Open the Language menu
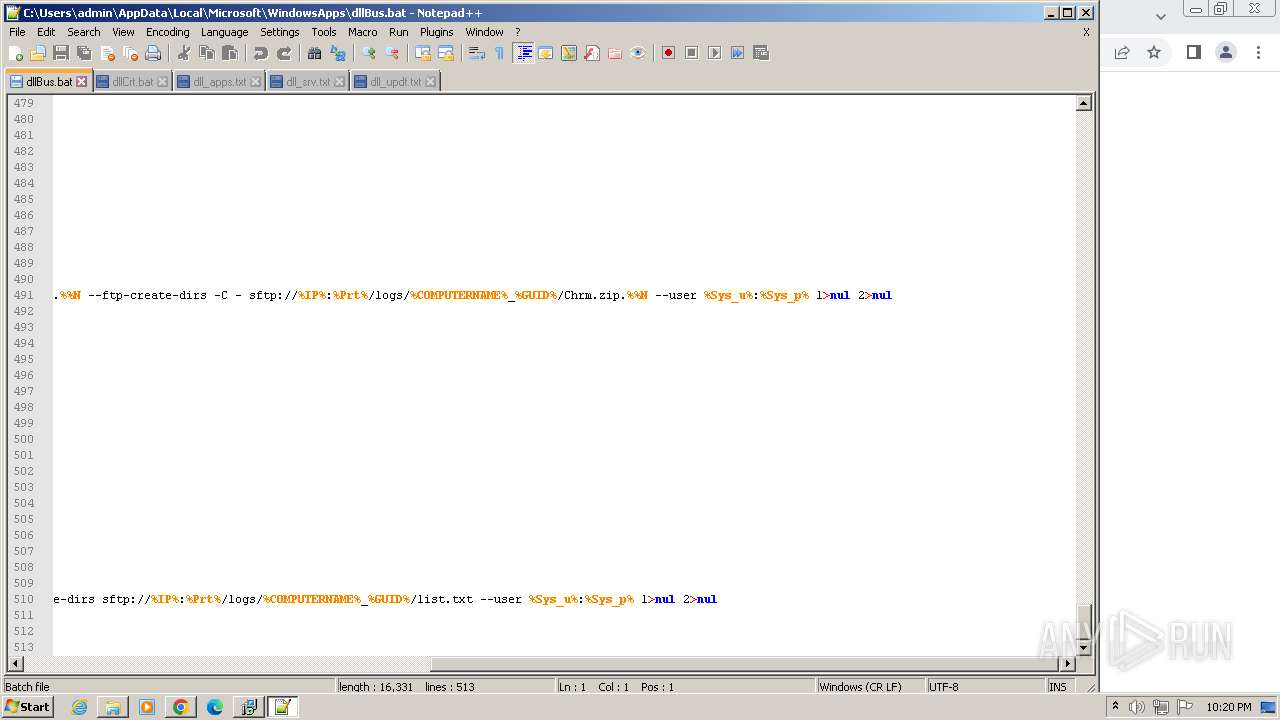This screenshot has width=1280, height=720. click(x=224, y=32)
